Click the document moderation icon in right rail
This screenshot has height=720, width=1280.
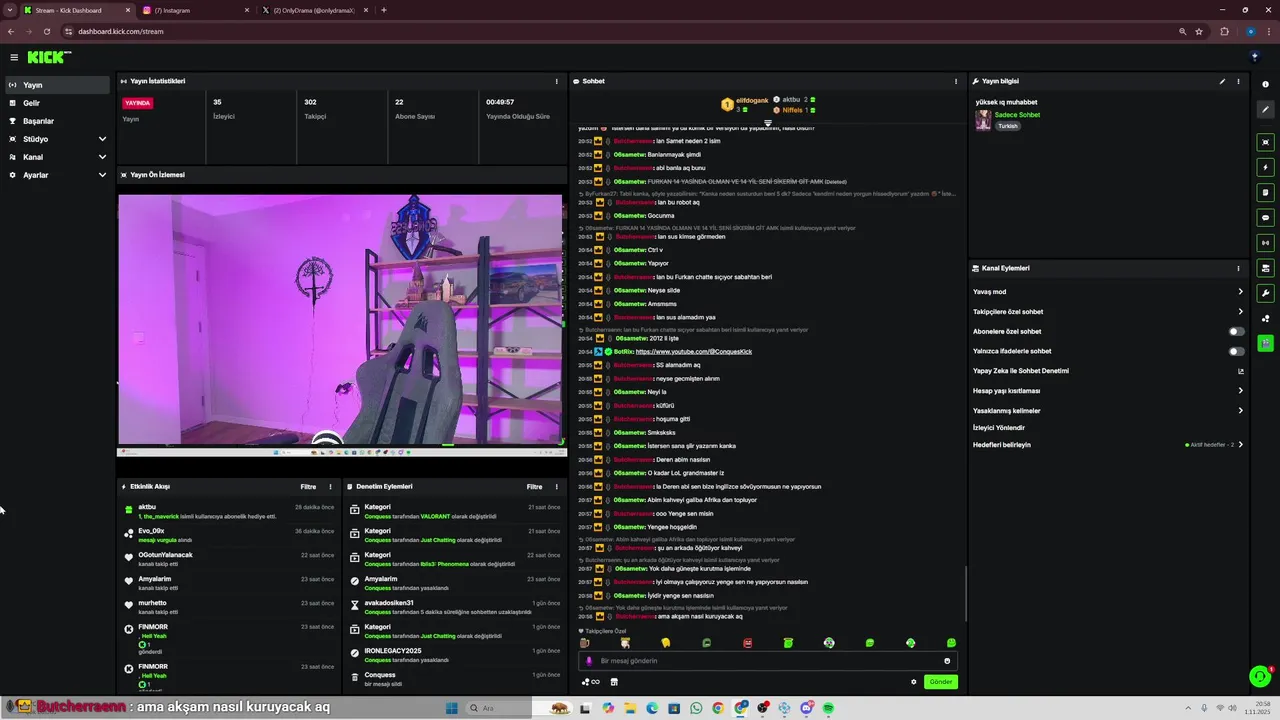point(1265,192)
